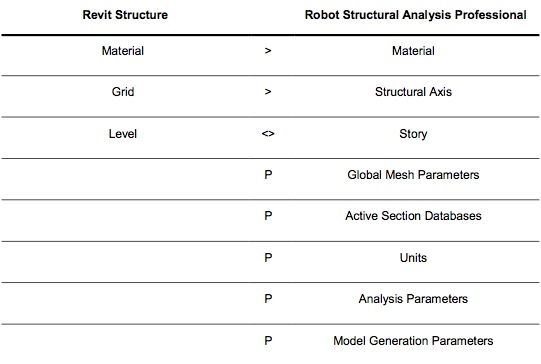Select the Grid cell
Image resolution: width=541 pixels, height=364 pixels.
point(123,92)
